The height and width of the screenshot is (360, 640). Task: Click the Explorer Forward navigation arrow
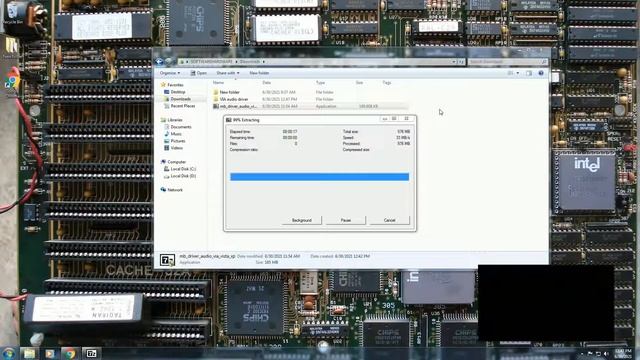169,62
